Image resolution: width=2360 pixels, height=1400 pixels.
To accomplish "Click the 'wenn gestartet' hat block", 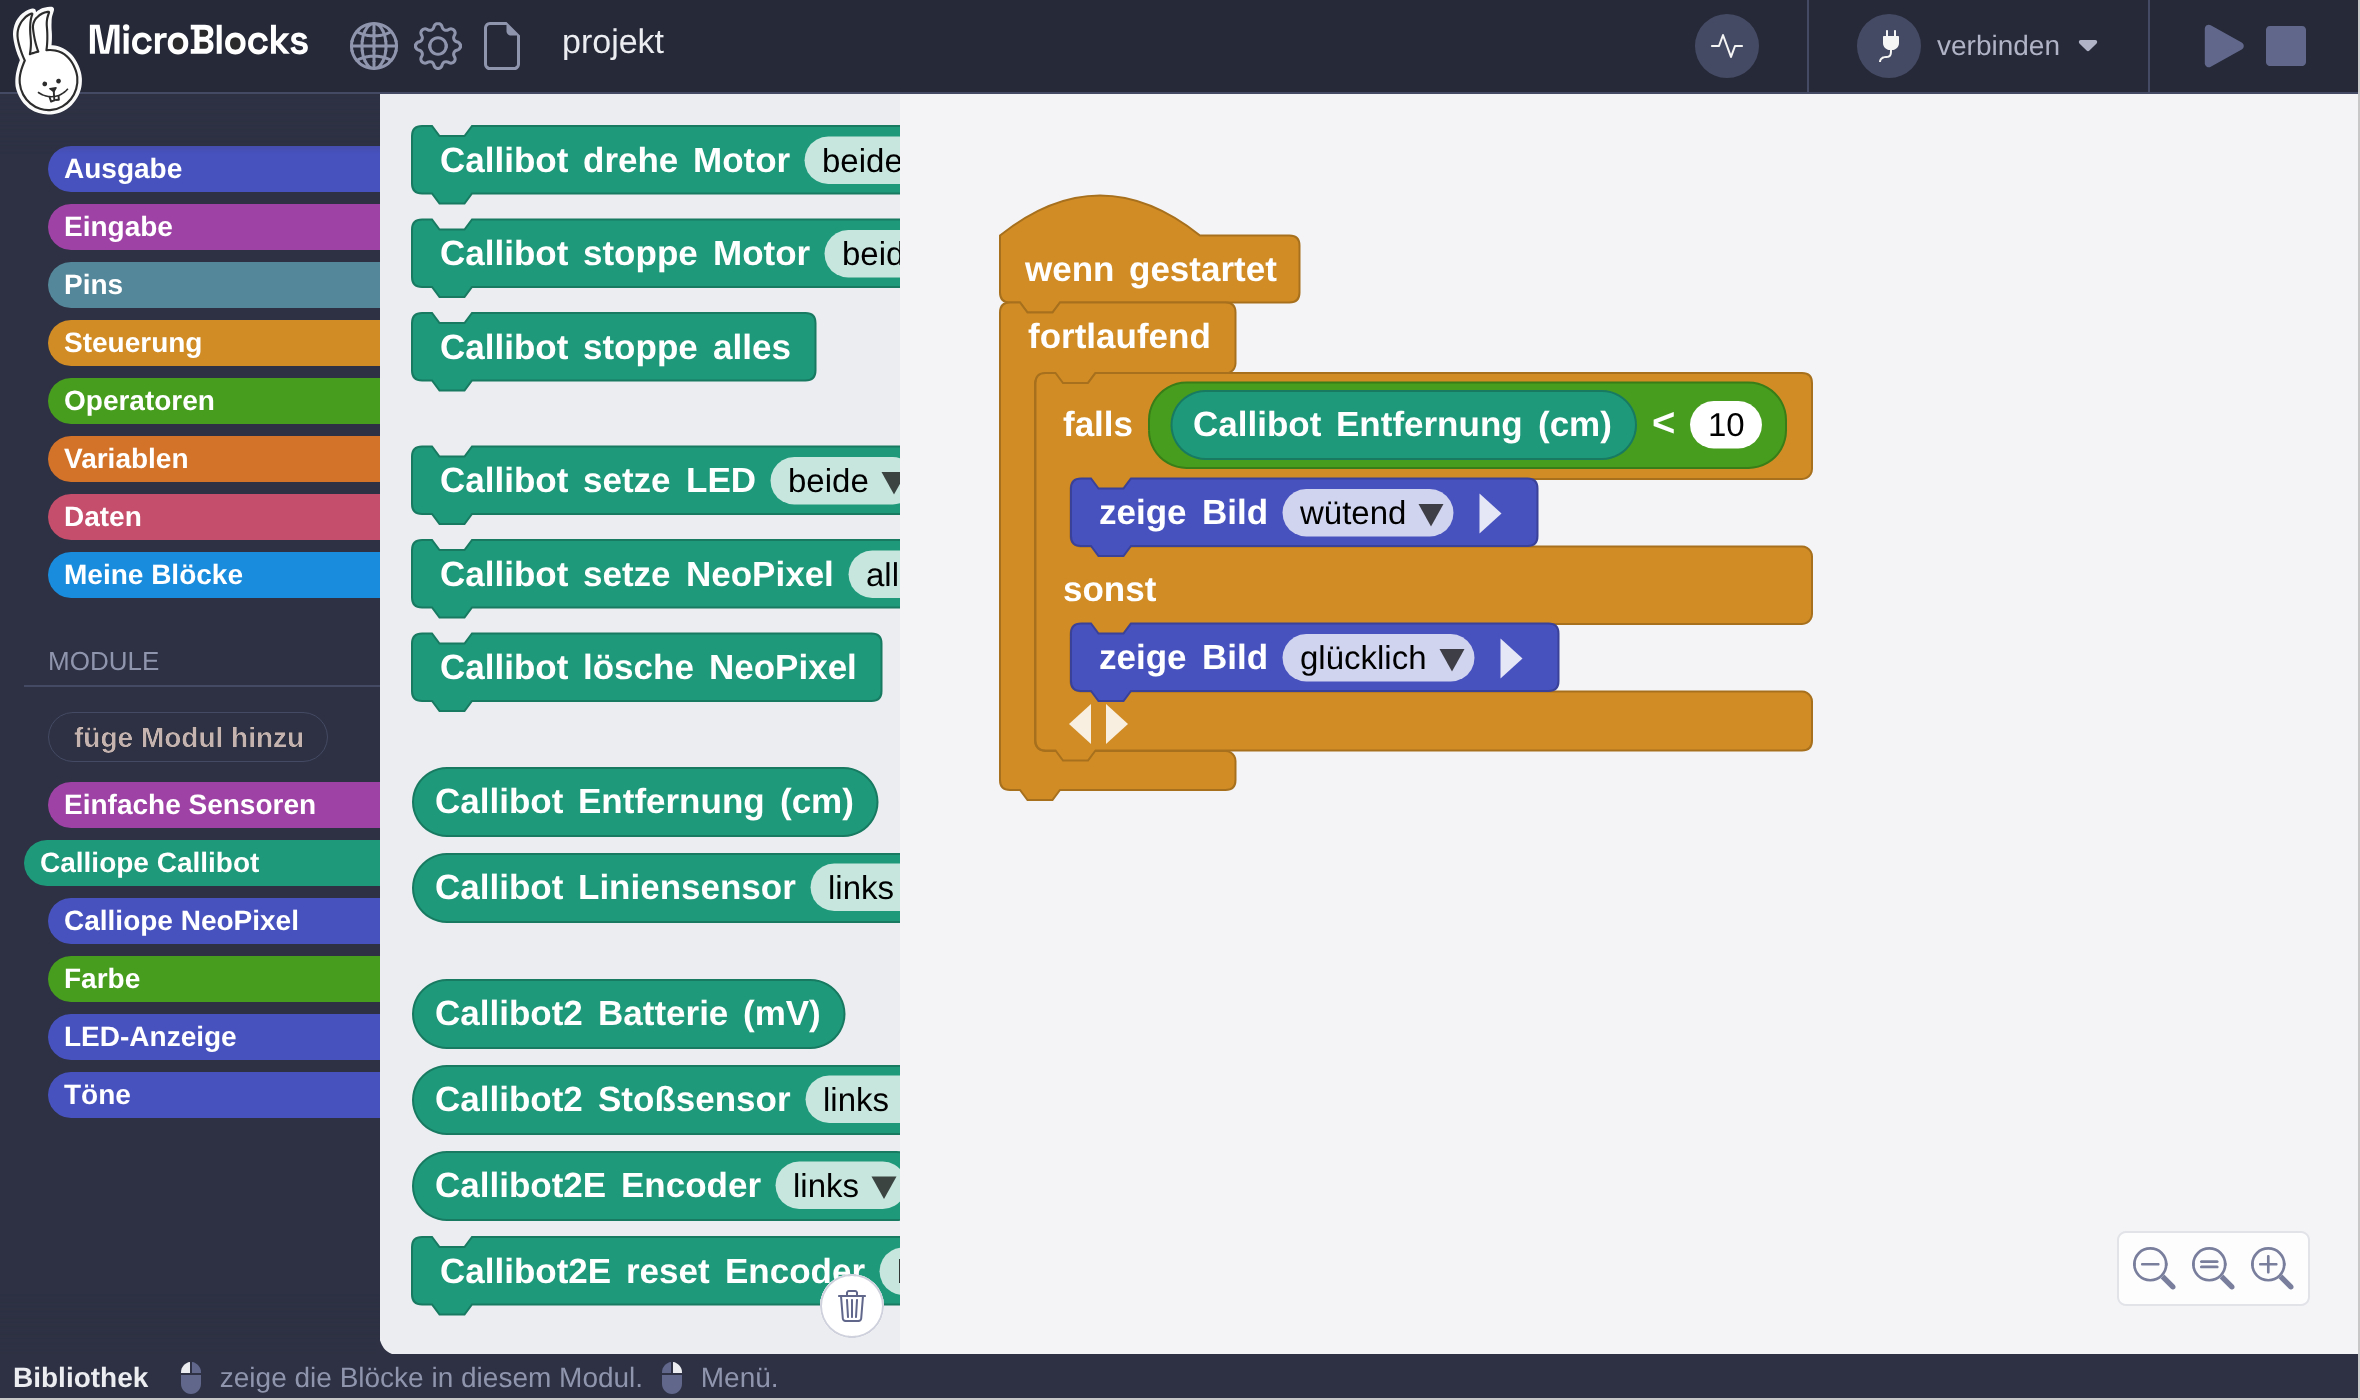I will 1150,268.
